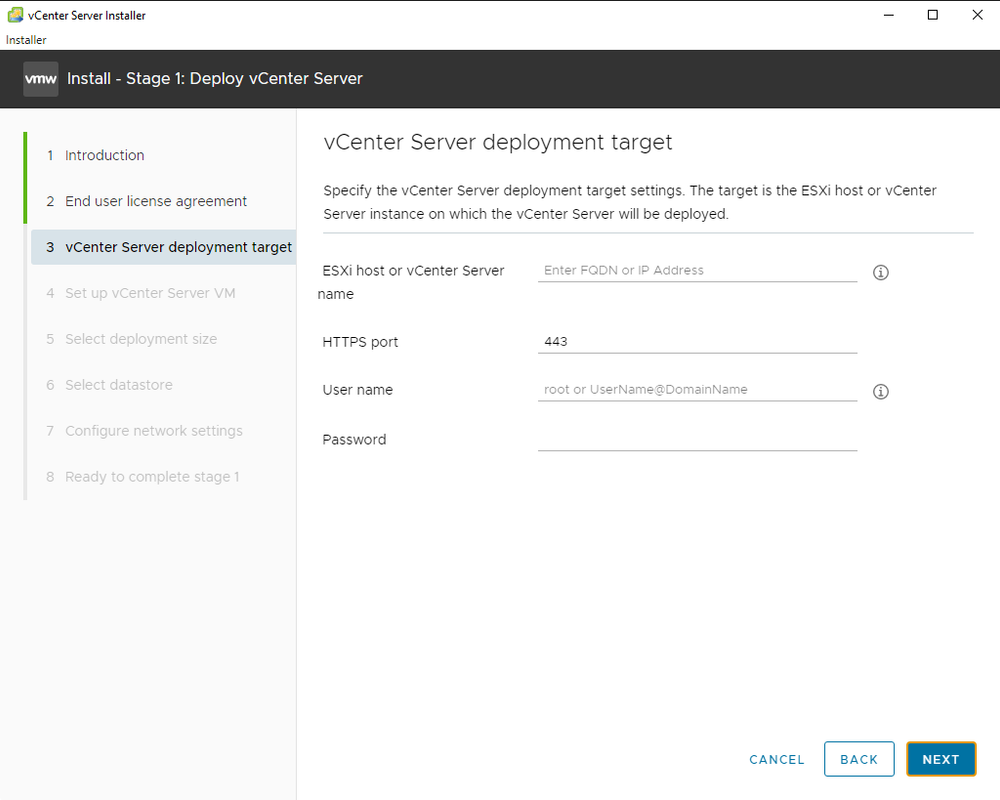The height and width of the screenshot is (800, 1000).
Task: Open the Installer menu
Action: point(26,40)
